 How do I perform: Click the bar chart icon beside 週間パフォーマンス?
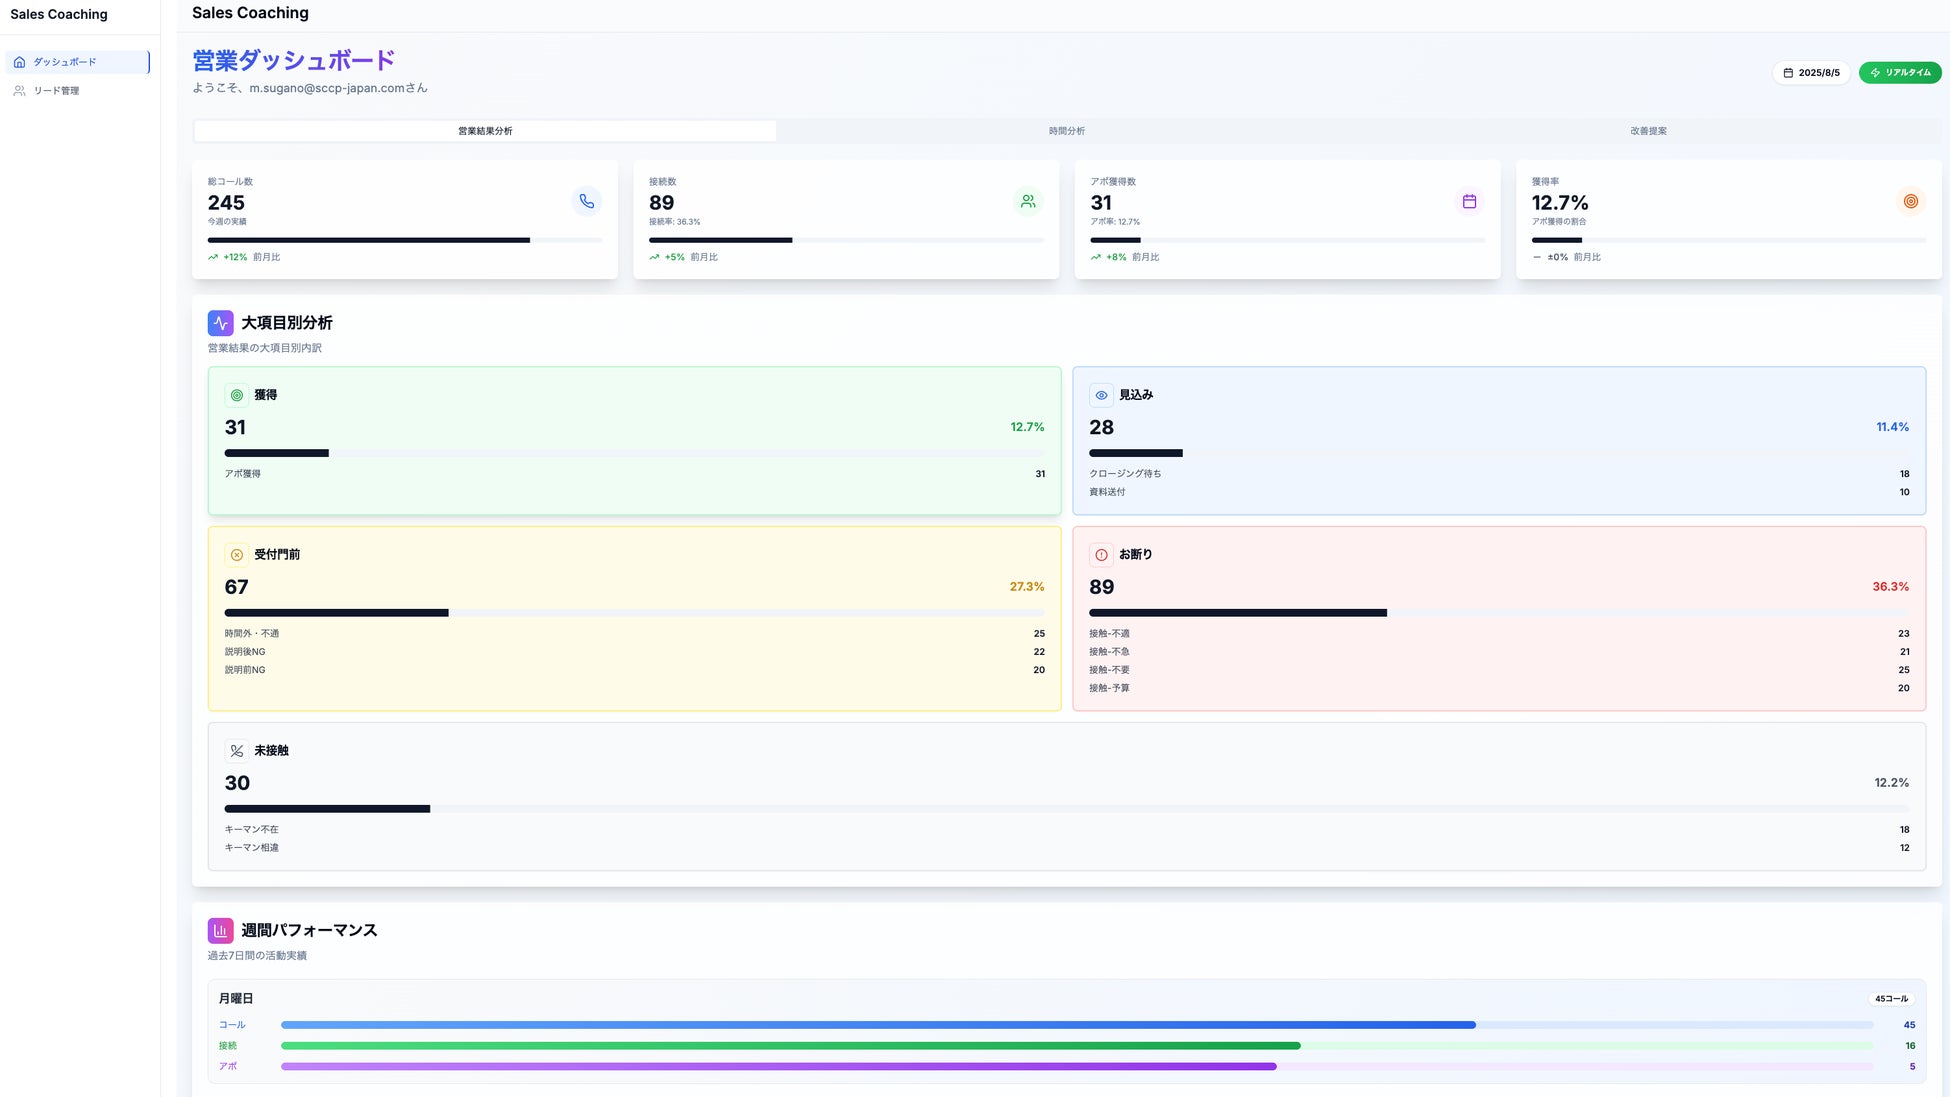pos(220,930)
